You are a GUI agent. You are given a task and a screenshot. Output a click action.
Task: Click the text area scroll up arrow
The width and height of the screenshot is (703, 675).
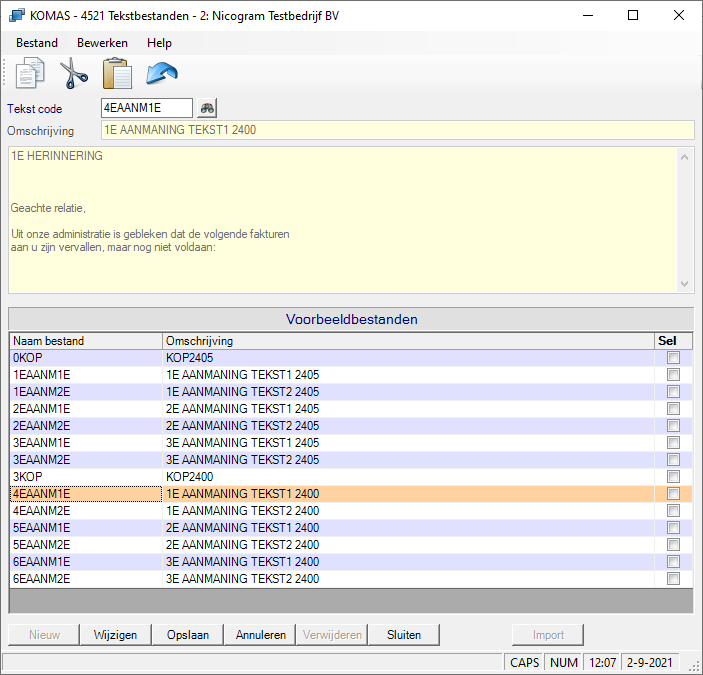coord(685,157)
